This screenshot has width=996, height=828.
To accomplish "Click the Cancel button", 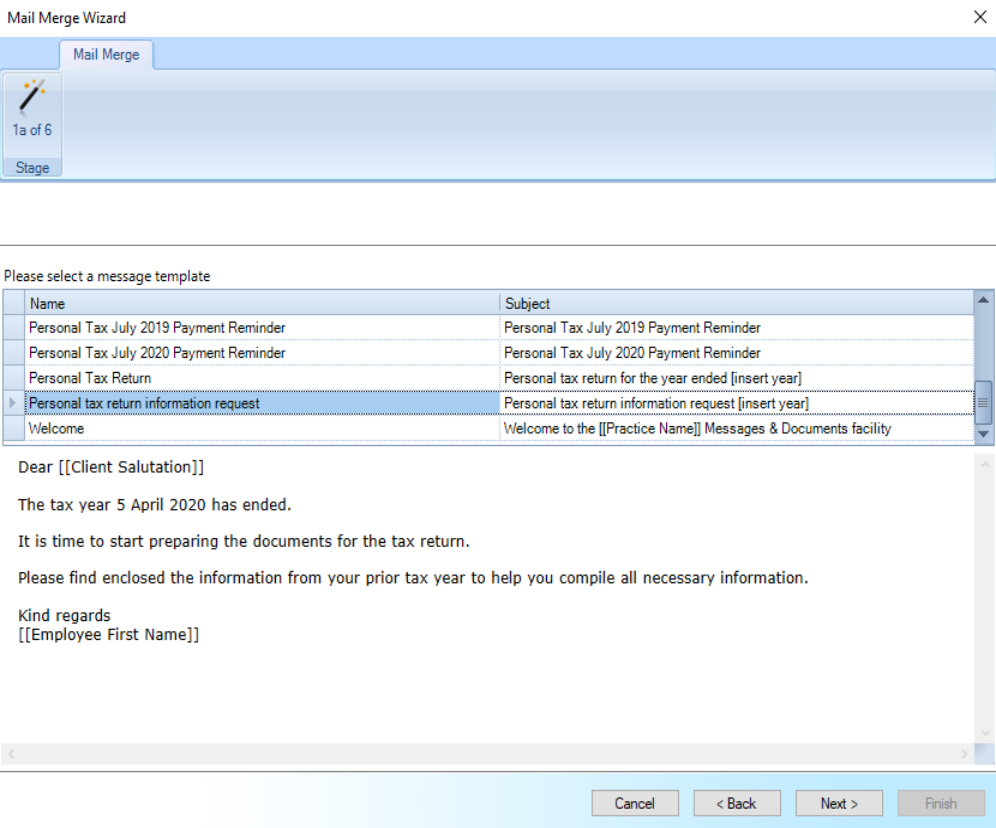I will [635, 803].
